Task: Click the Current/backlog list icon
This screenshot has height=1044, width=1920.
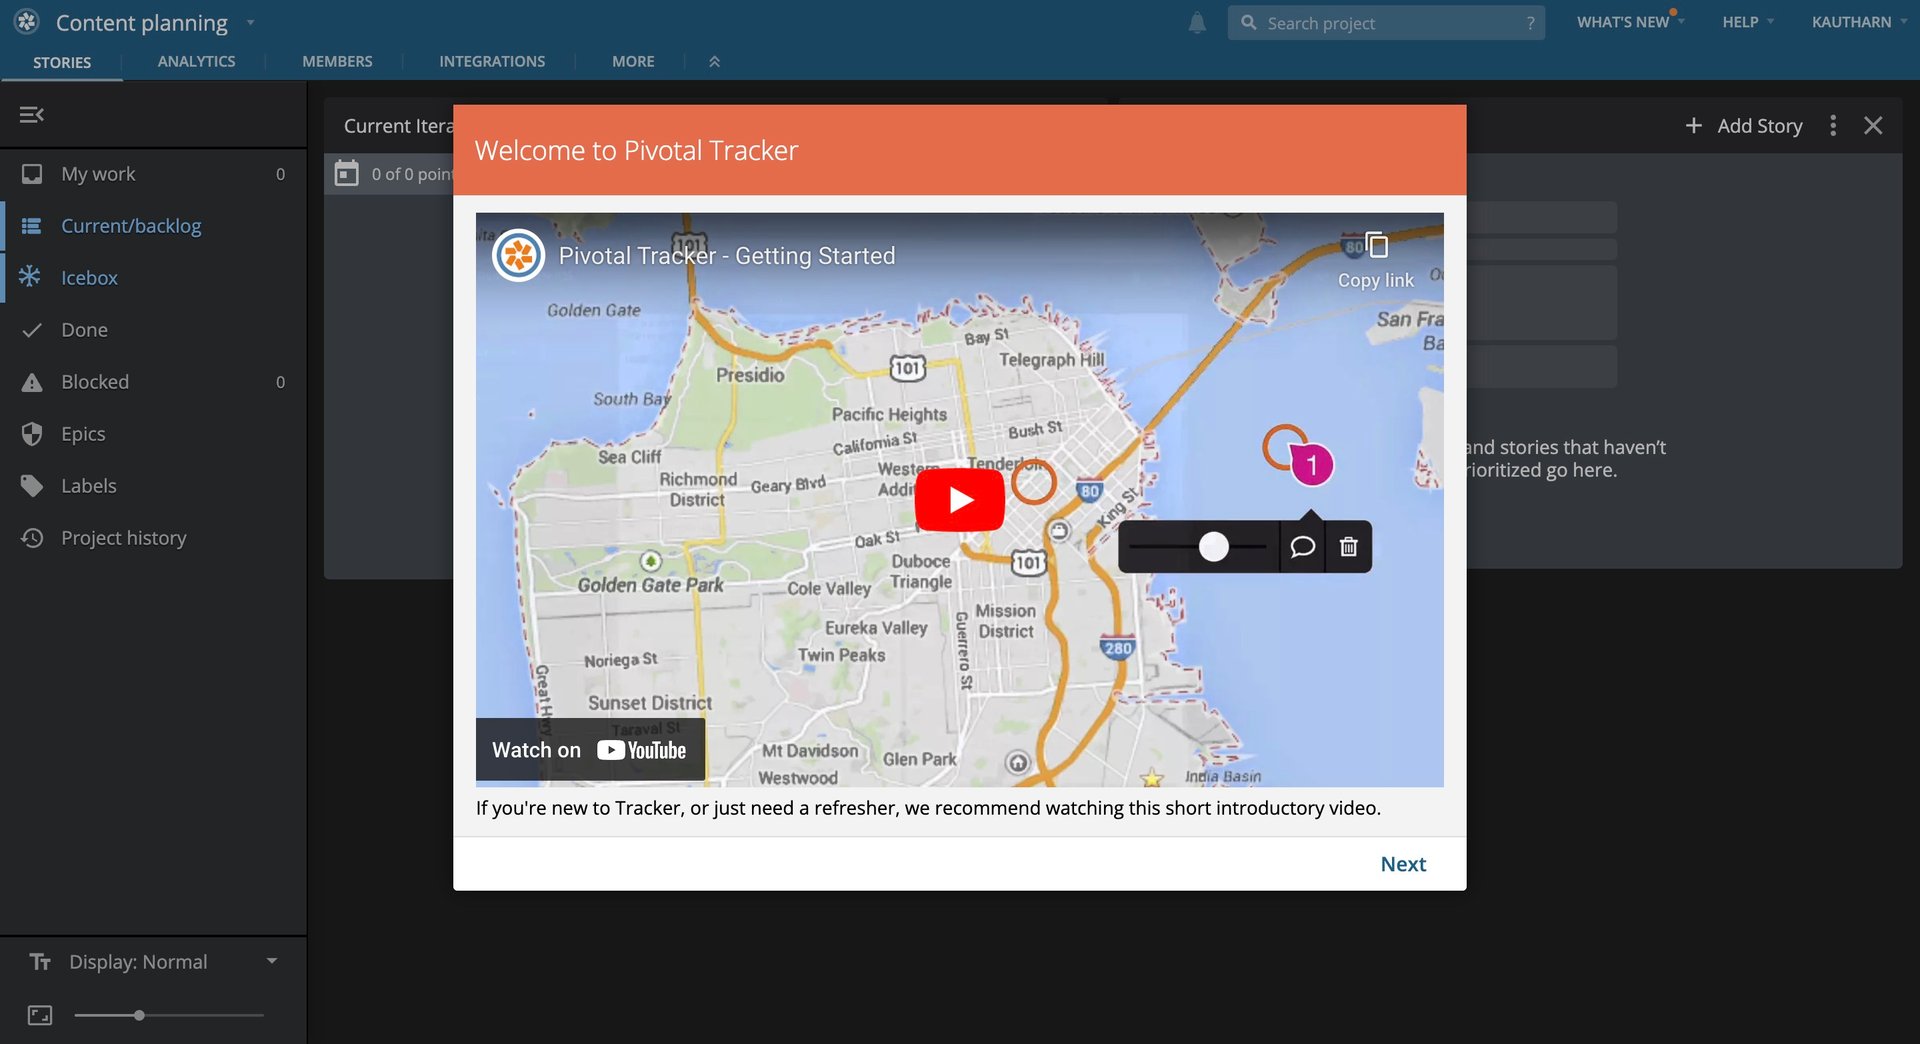Action: point(32,226)
